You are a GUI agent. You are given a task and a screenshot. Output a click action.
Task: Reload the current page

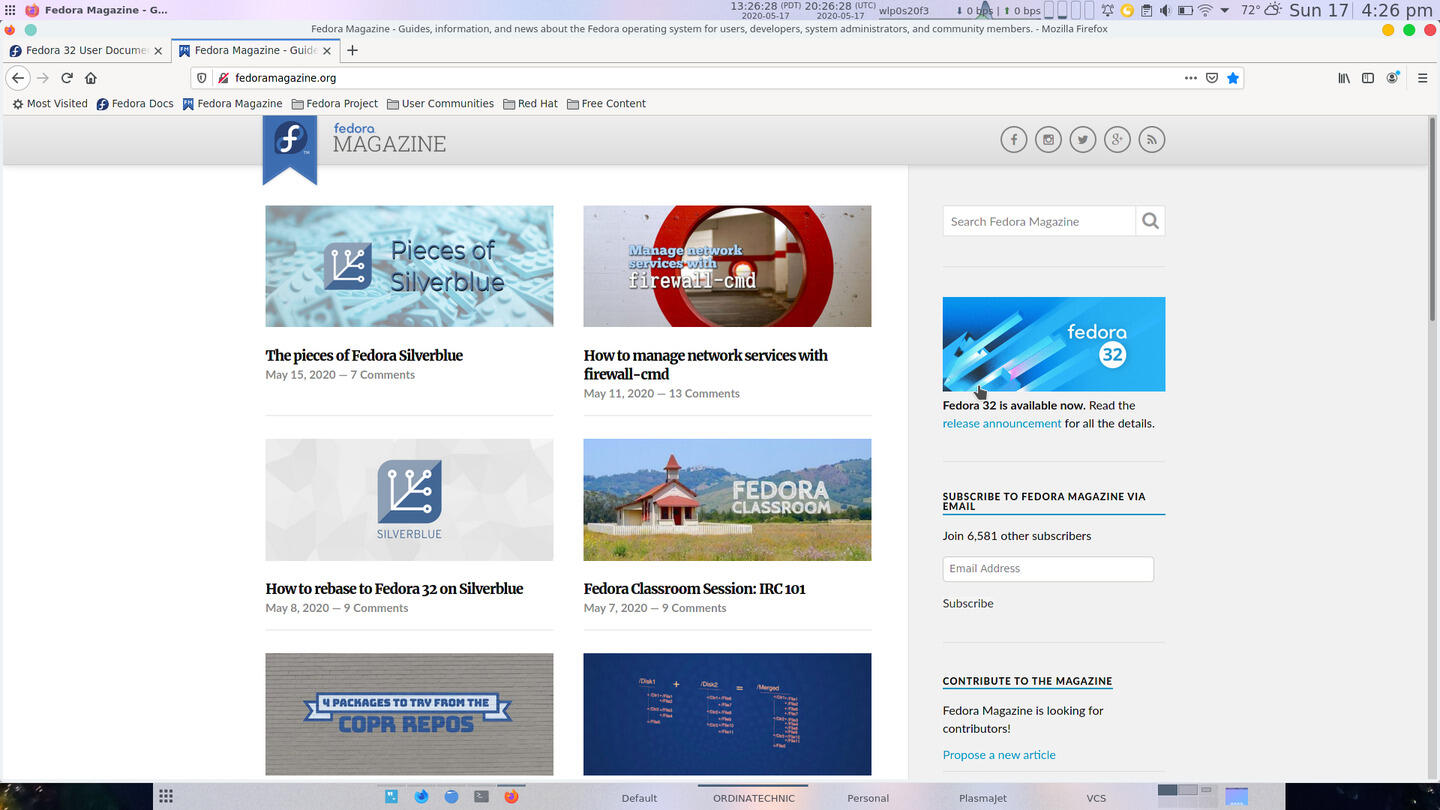point(67,78)
